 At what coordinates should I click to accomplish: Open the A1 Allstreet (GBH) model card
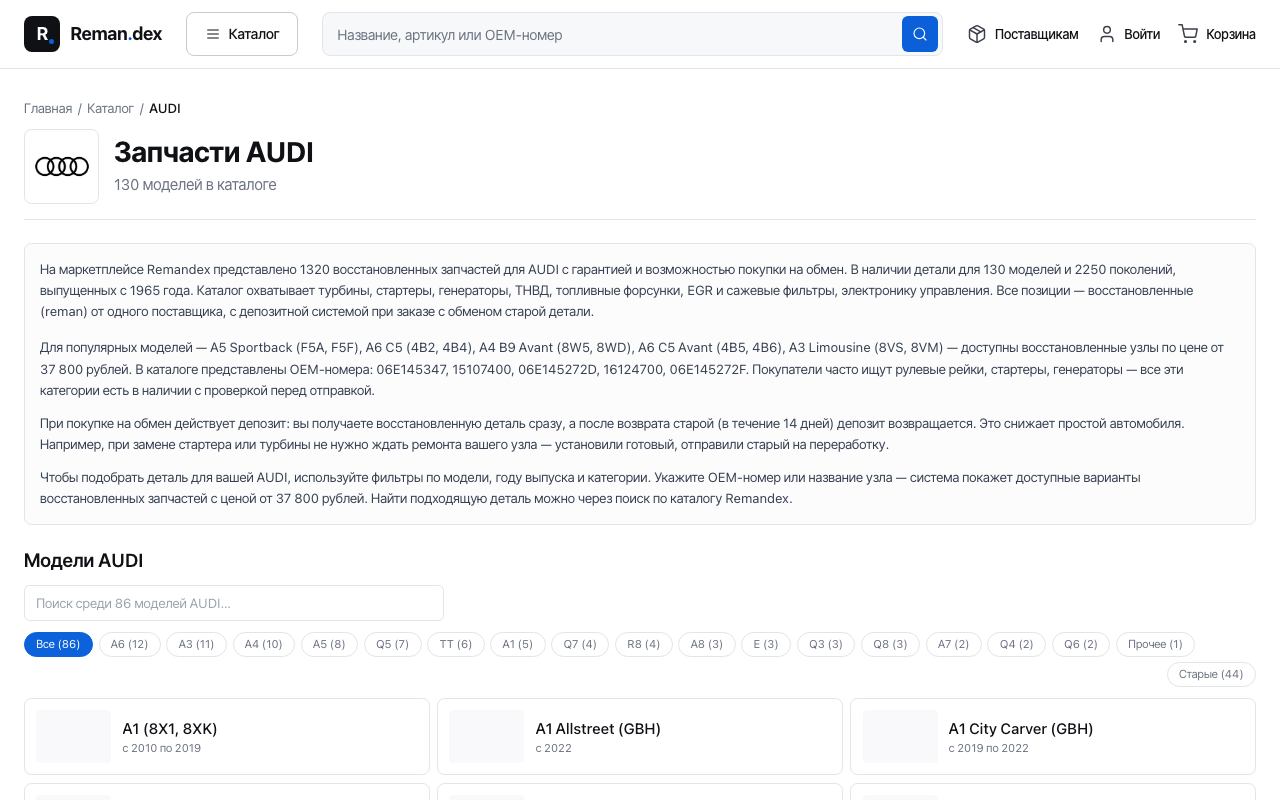640,736
